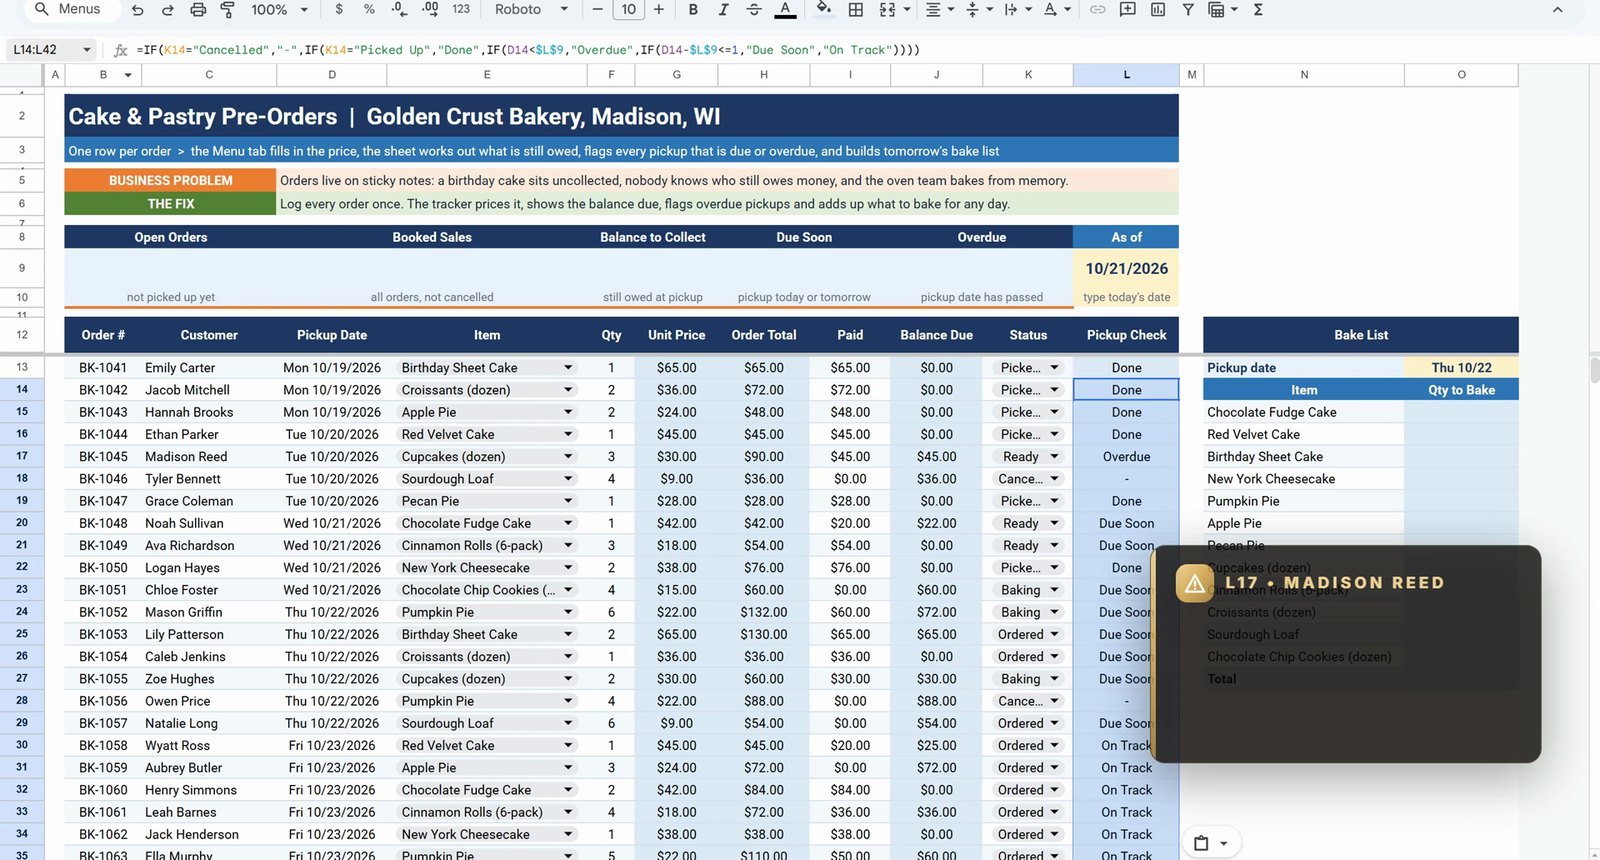The height and width of the screenshot is (860, 1600).
Task: Open the text color picker
Action: (x=786, y=9)
